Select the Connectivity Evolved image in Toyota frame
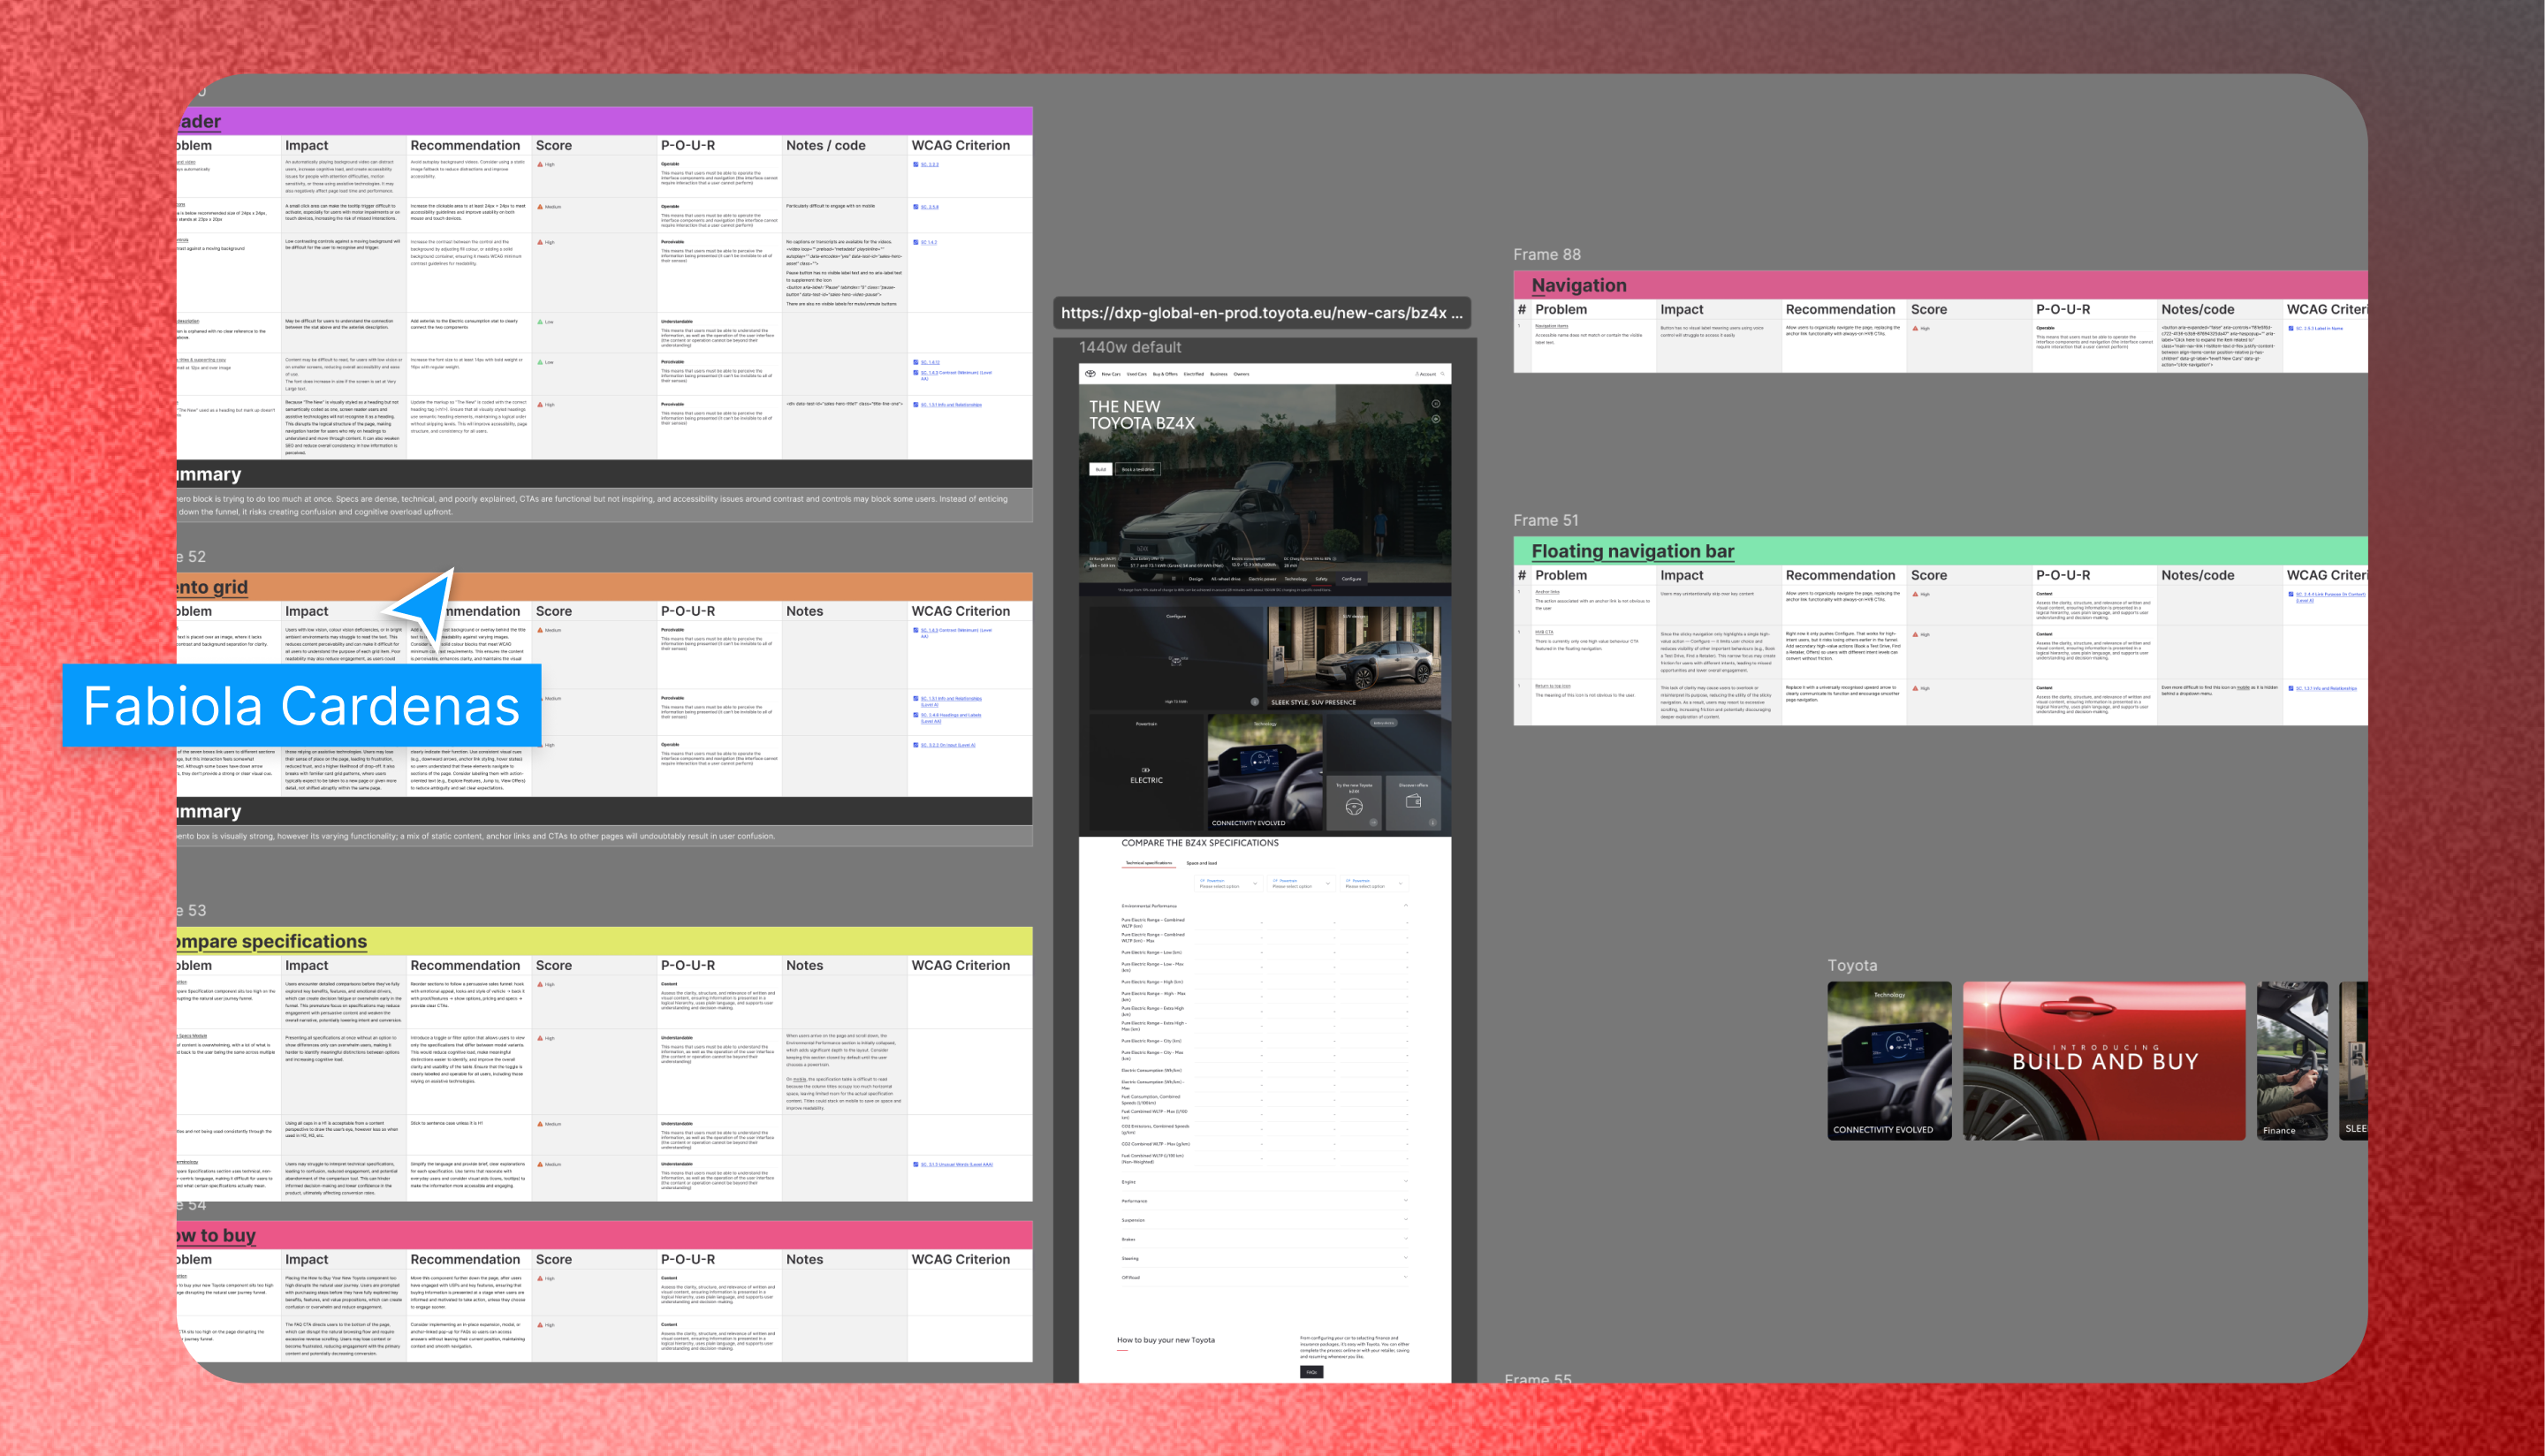Screen dimensions: 2545x1456 point(1889,1061)
